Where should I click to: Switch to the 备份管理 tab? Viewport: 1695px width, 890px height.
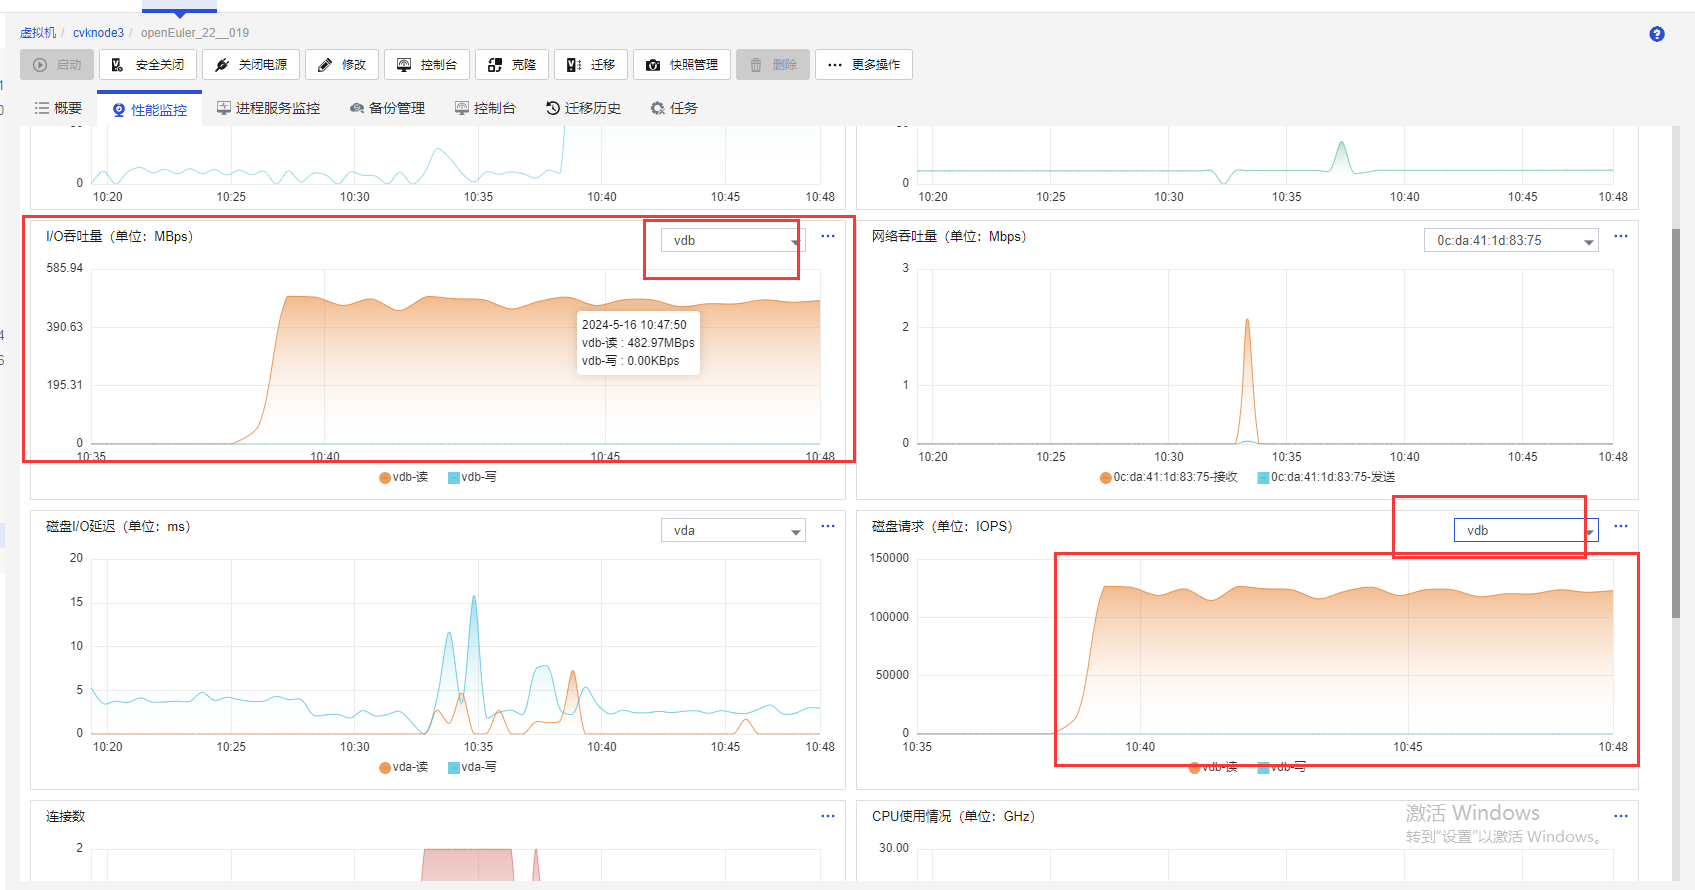click(x=387, y=108)
